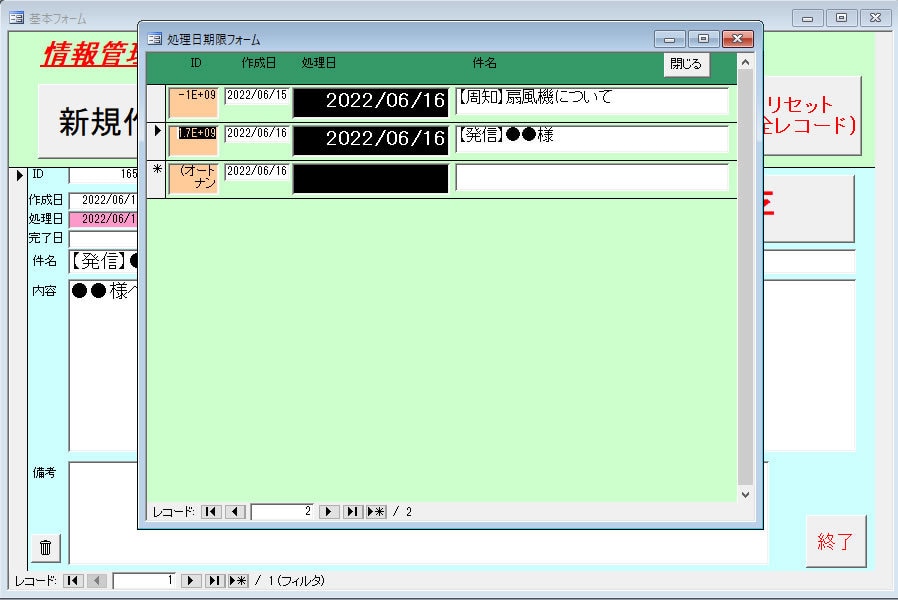Click the リセット (全レコード) button

point(812,115)
